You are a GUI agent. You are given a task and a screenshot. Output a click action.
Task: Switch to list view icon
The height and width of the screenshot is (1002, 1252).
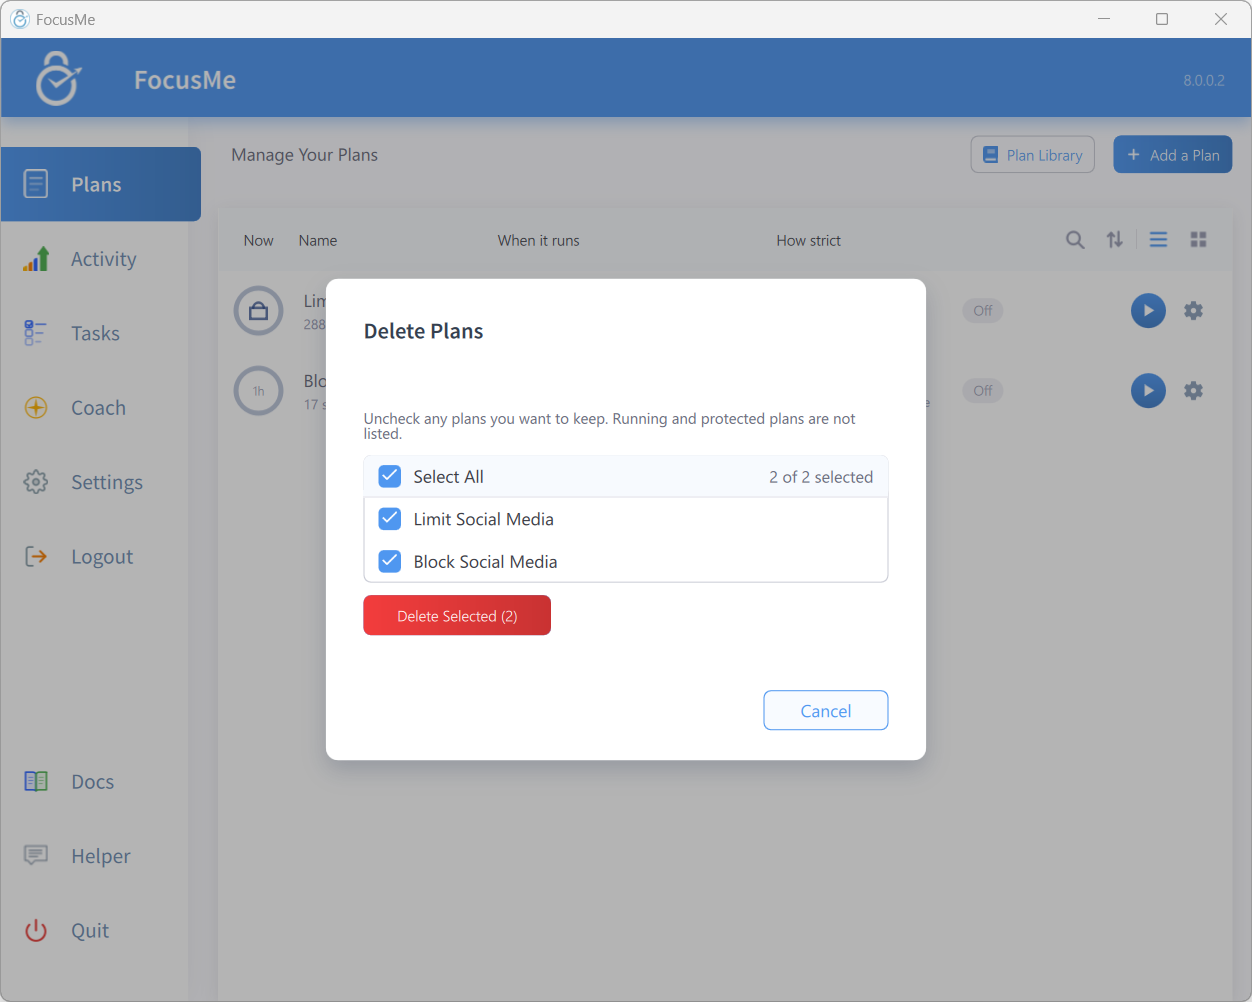(x=1158, y=240)
